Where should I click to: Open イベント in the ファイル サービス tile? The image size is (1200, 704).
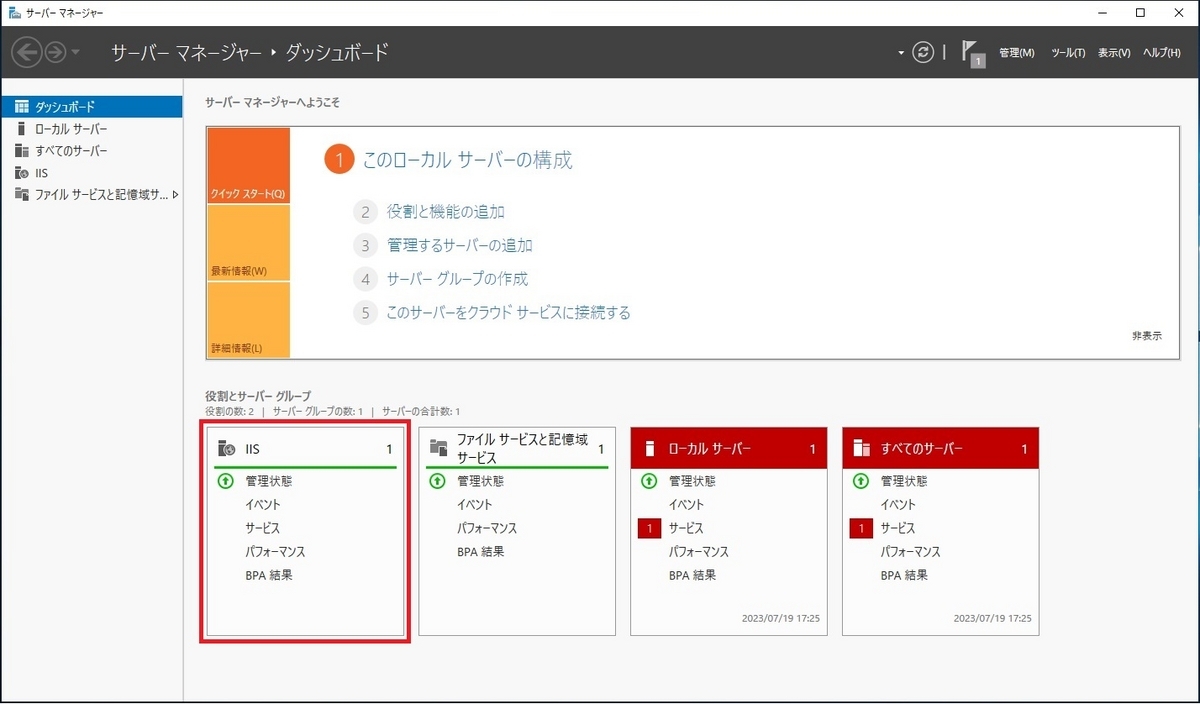tap(475, 505)
